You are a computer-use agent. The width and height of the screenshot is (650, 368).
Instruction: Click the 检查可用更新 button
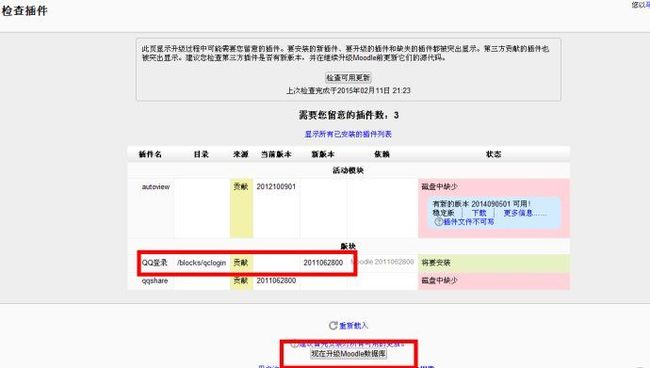(348, 78)
